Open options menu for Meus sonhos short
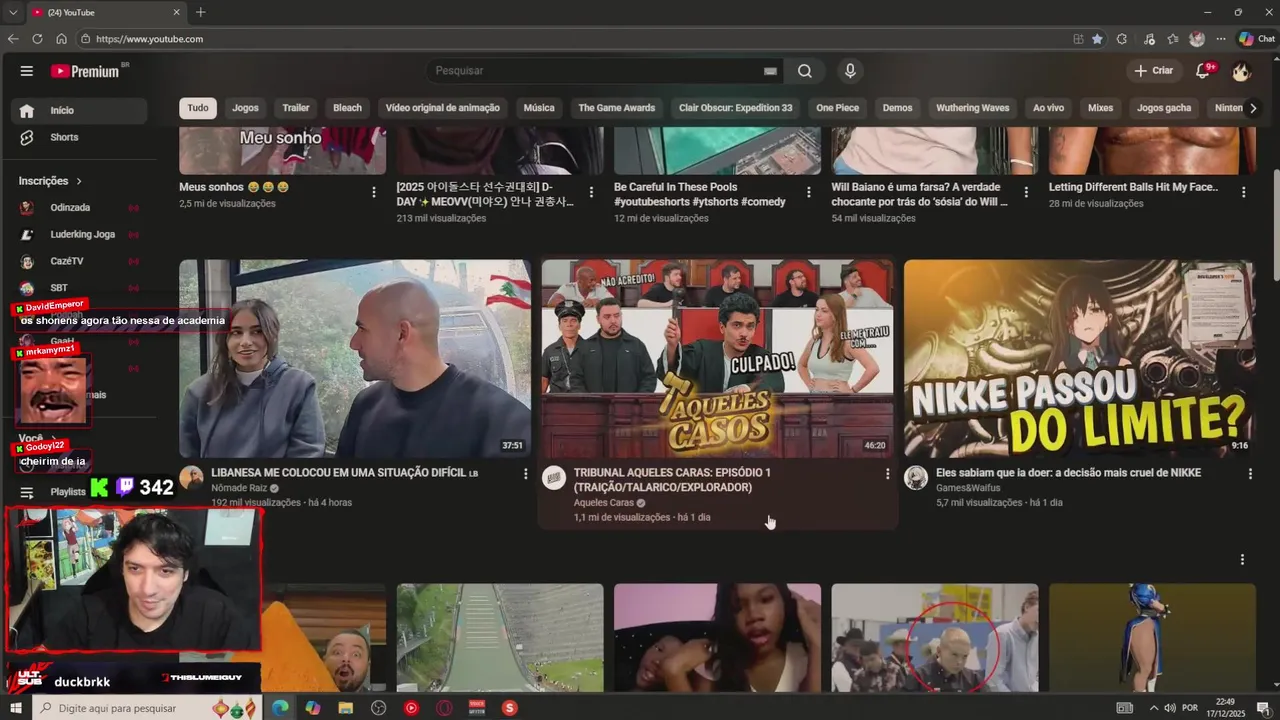This screenshot has width=1280, height=720. click(374, 192)
